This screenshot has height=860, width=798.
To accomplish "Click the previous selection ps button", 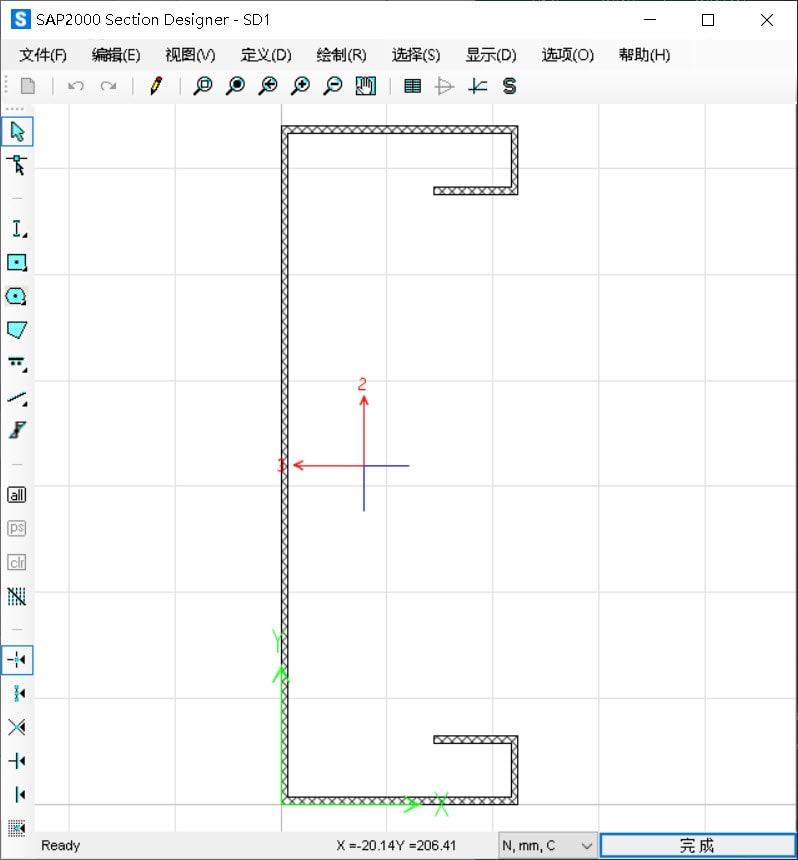I will [17, 528].
